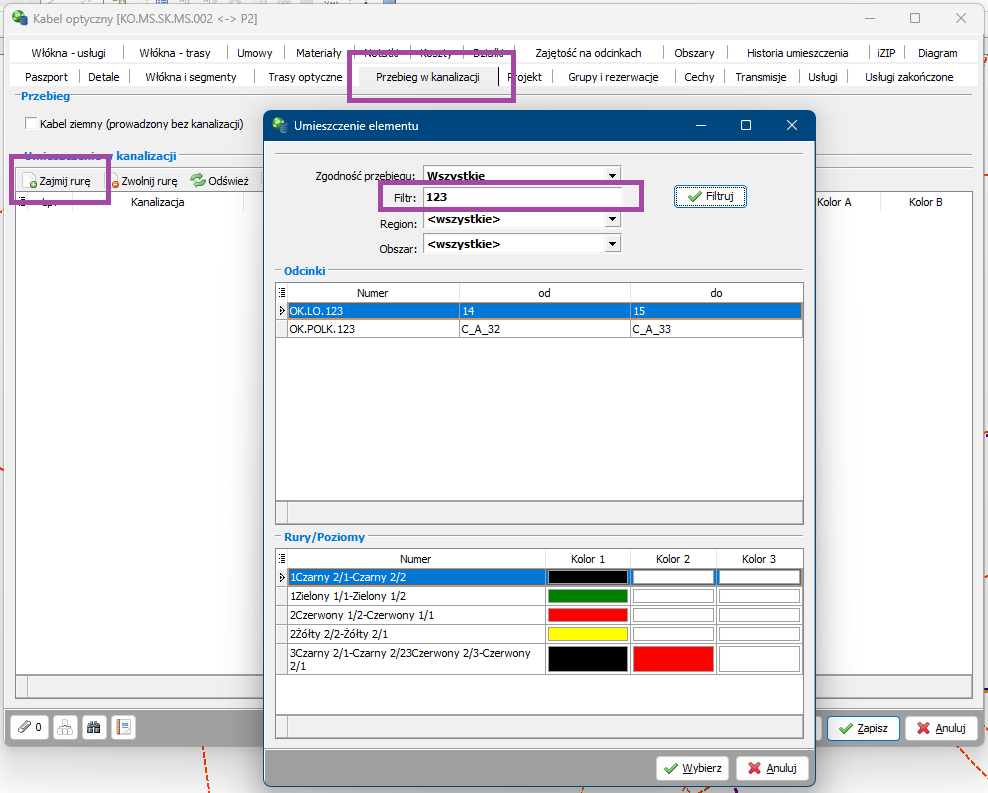The height and width of the screenshot is (793, 988).
Task: Open the Rury/Poziomy grid column chooser icon
Action: point(281,559)
